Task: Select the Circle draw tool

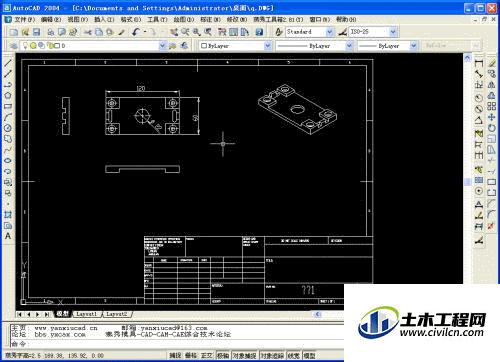Action: click(x=8, y=128)
